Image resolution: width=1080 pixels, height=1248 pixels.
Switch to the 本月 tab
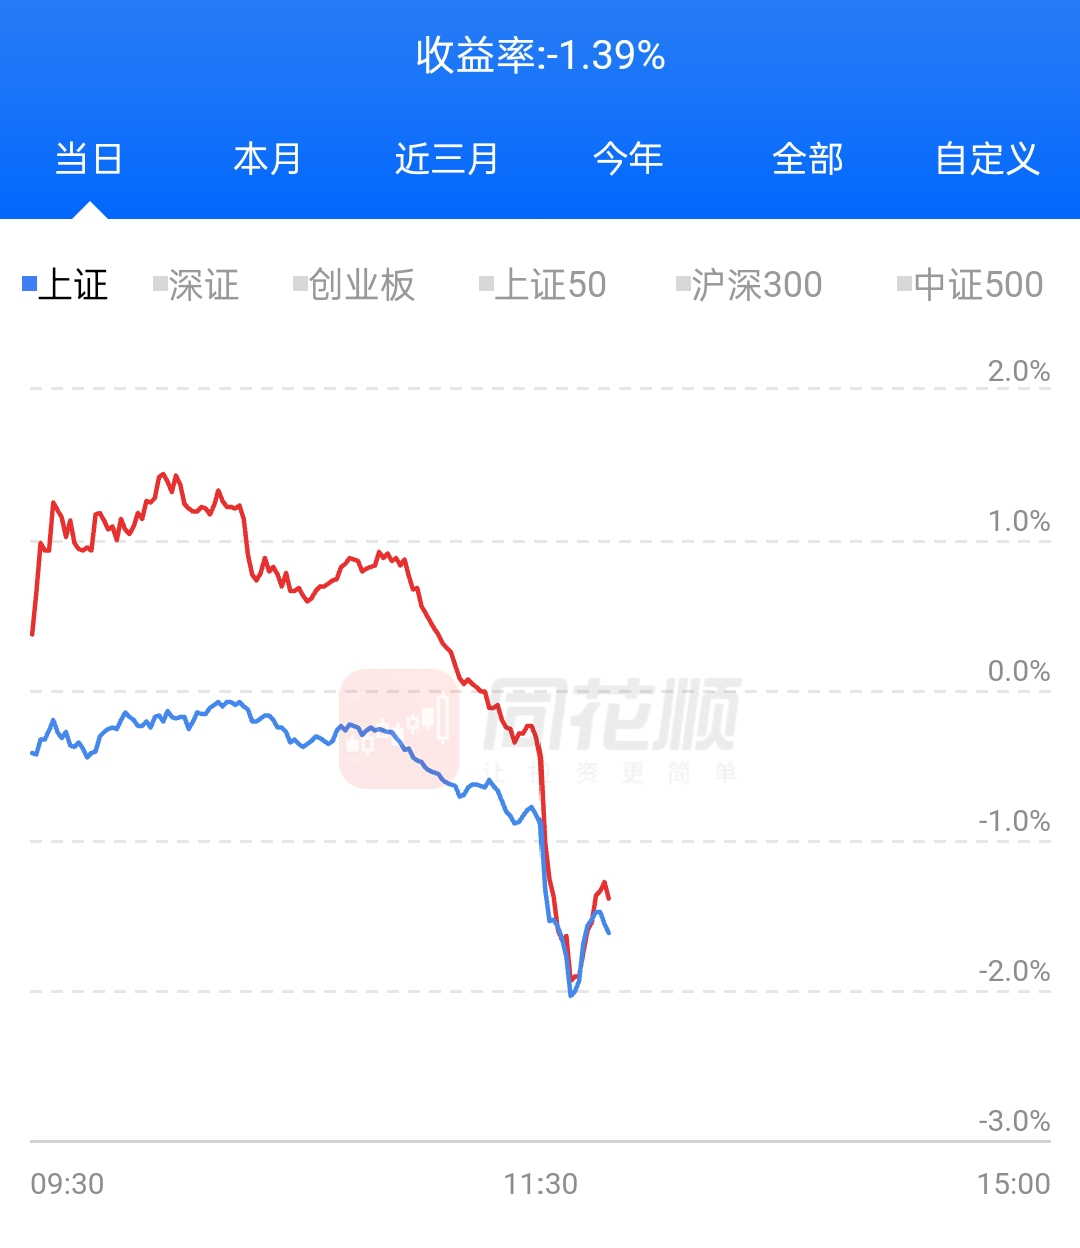[267, 159]
